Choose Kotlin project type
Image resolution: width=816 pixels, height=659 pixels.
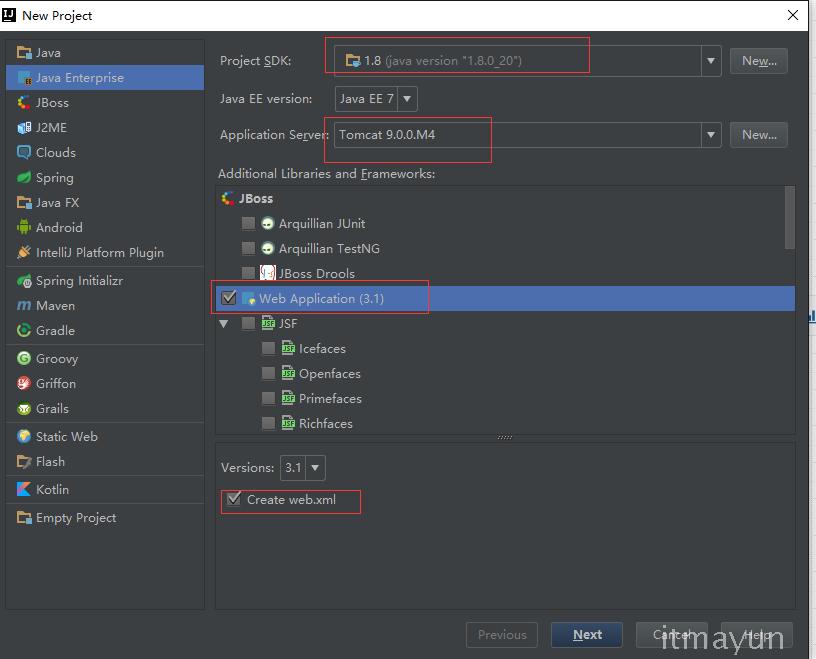(x=105, y=489)
